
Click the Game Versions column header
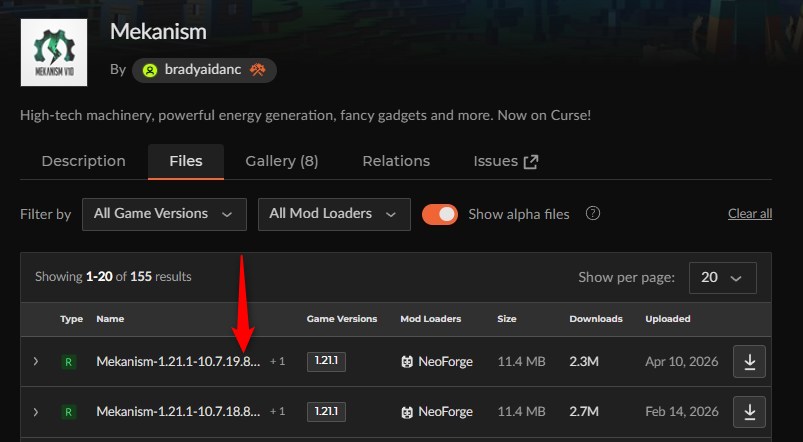point(342,319)
